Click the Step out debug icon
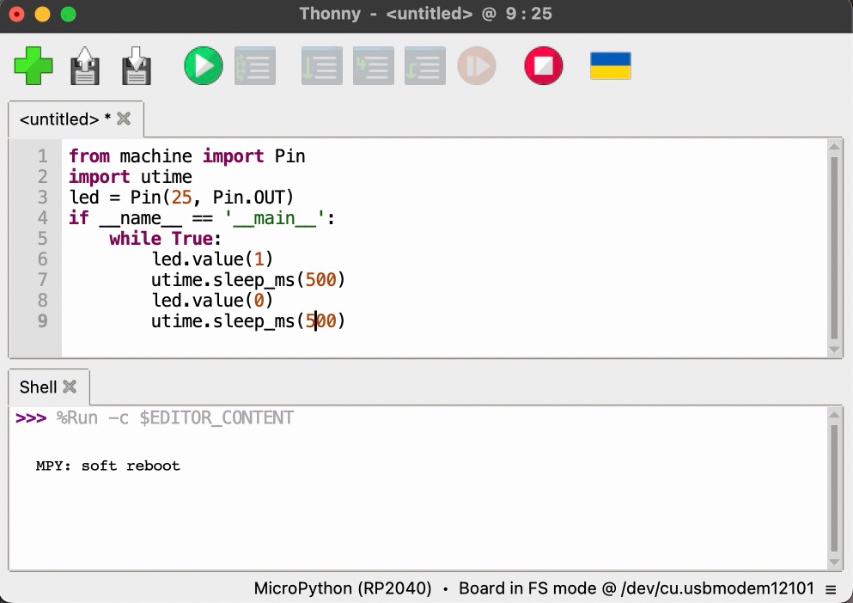Image resolution: width=853 pixels, height=603 pixels. [x=425, y=66]
